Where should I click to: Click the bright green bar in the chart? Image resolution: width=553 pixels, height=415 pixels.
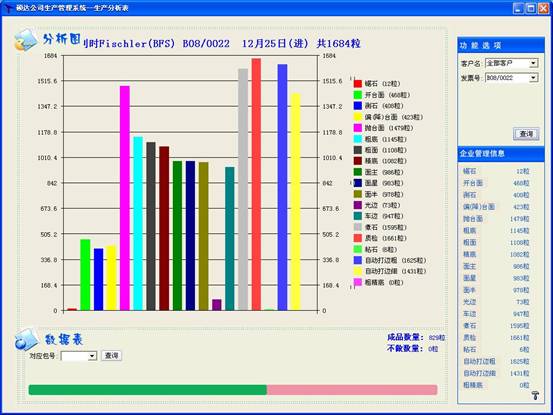click(85, 275)
